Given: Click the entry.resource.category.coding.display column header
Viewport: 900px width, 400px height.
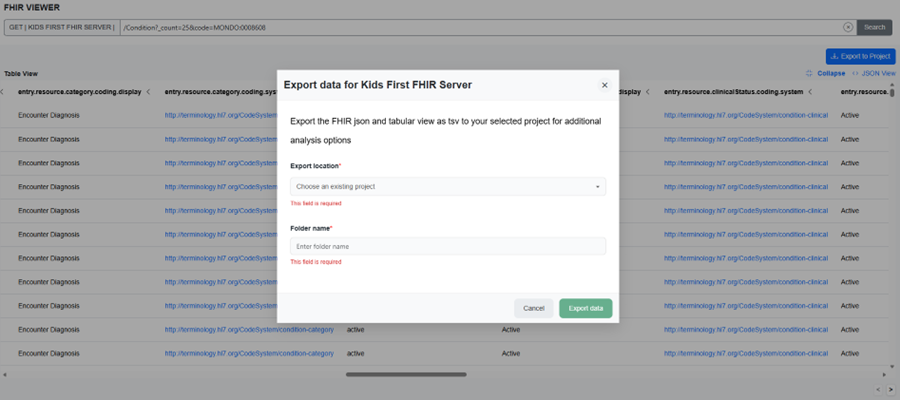Looking at the screenshot, I should (x=79, y=92).
